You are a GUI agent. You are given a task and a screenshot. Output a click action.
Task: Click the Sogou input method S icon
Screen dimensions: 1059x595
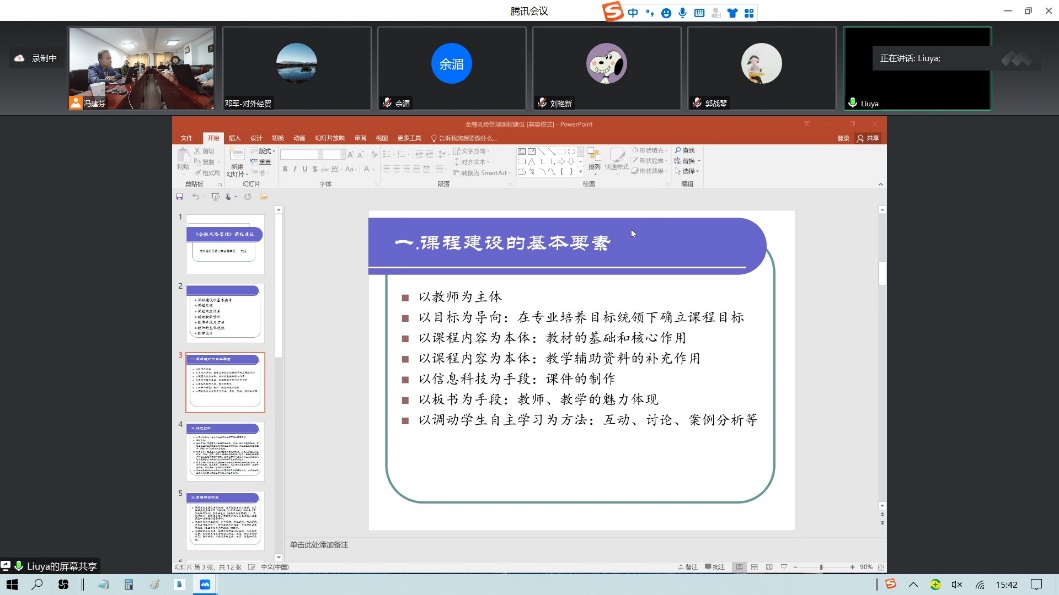pyautogui.click(x=613, y=12)
